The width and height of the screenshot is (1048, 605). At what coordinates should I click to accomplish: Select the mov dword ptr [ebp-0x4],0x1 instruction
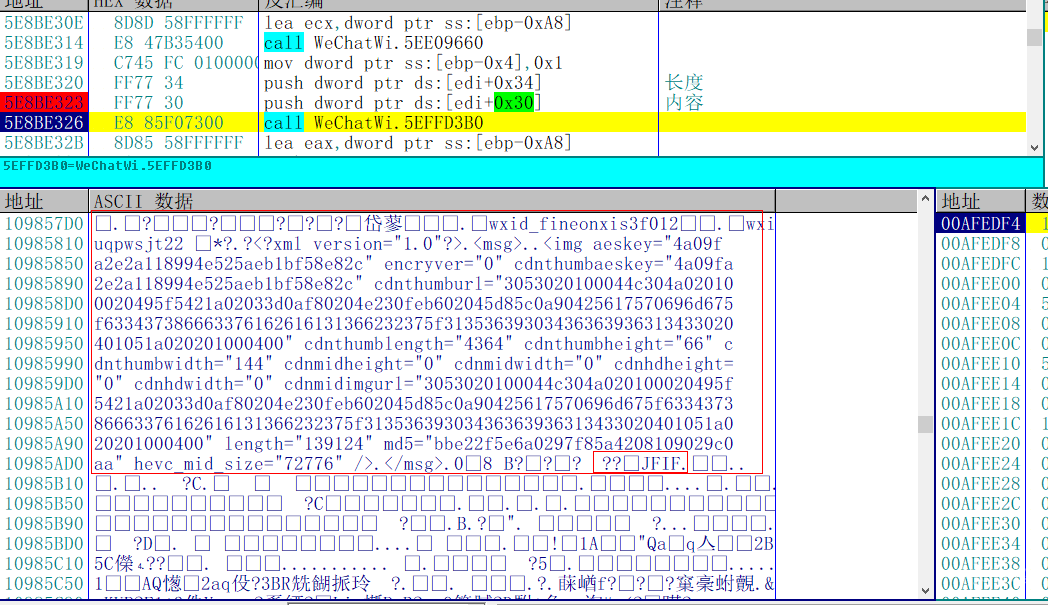point(413,63)
